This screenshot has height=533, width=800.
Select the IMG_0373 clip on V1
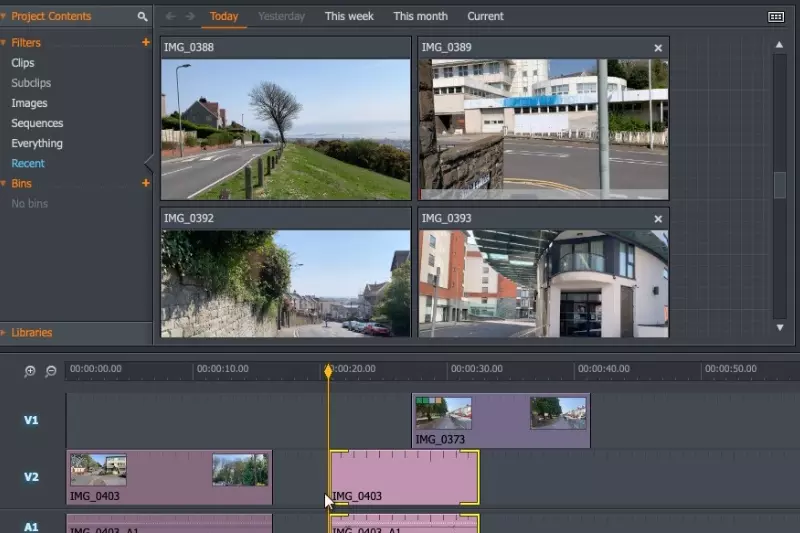[501, 421]
